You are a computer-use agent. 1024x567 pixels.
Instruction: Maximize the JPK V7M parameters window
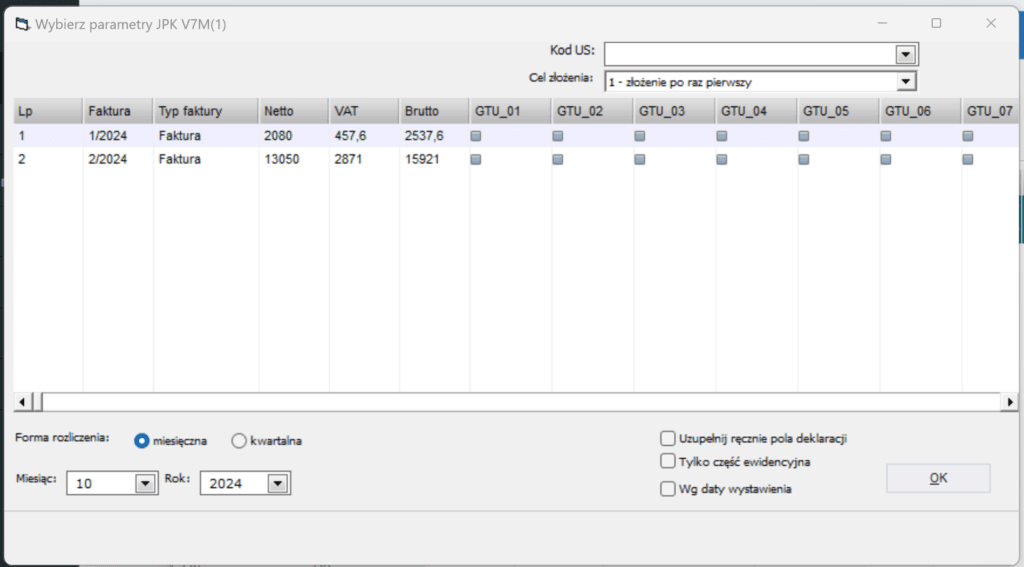point(936,23)
